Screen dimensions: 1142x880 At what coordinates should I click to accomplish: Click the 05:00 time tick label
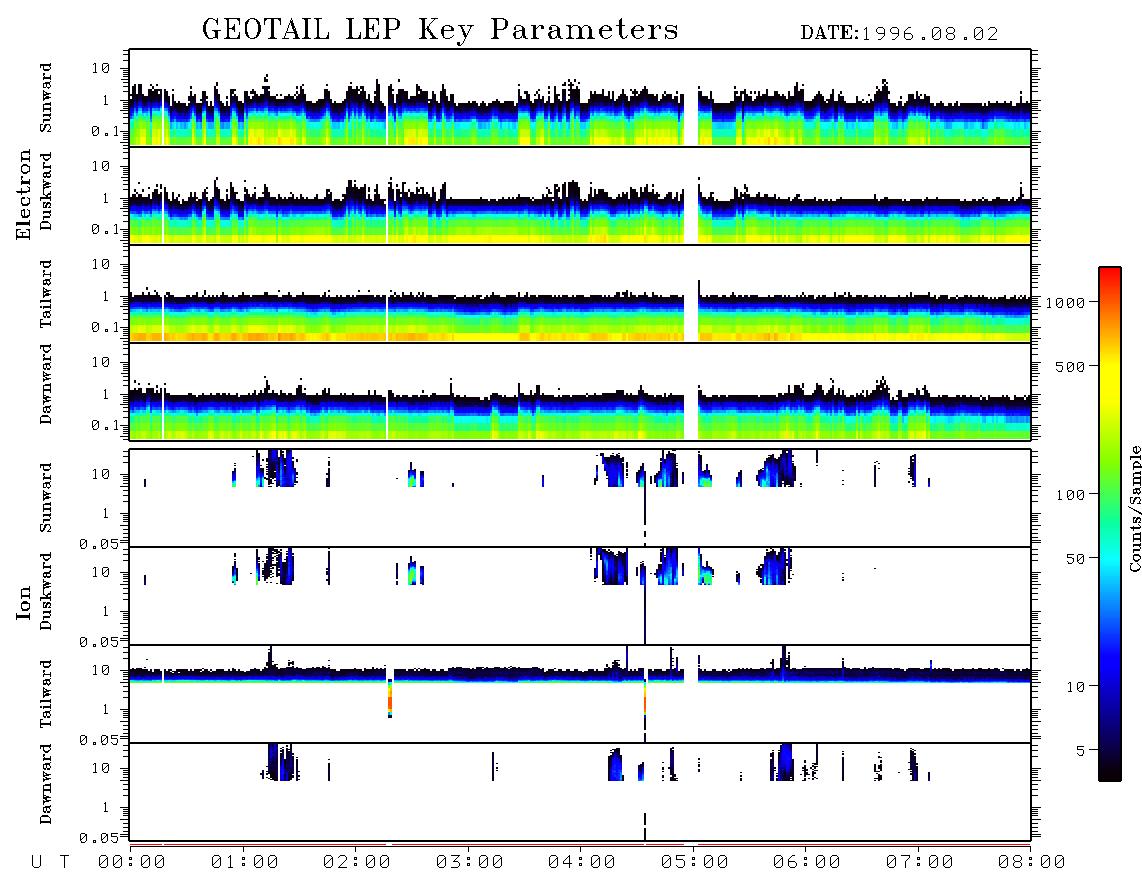tap(694, 862)
